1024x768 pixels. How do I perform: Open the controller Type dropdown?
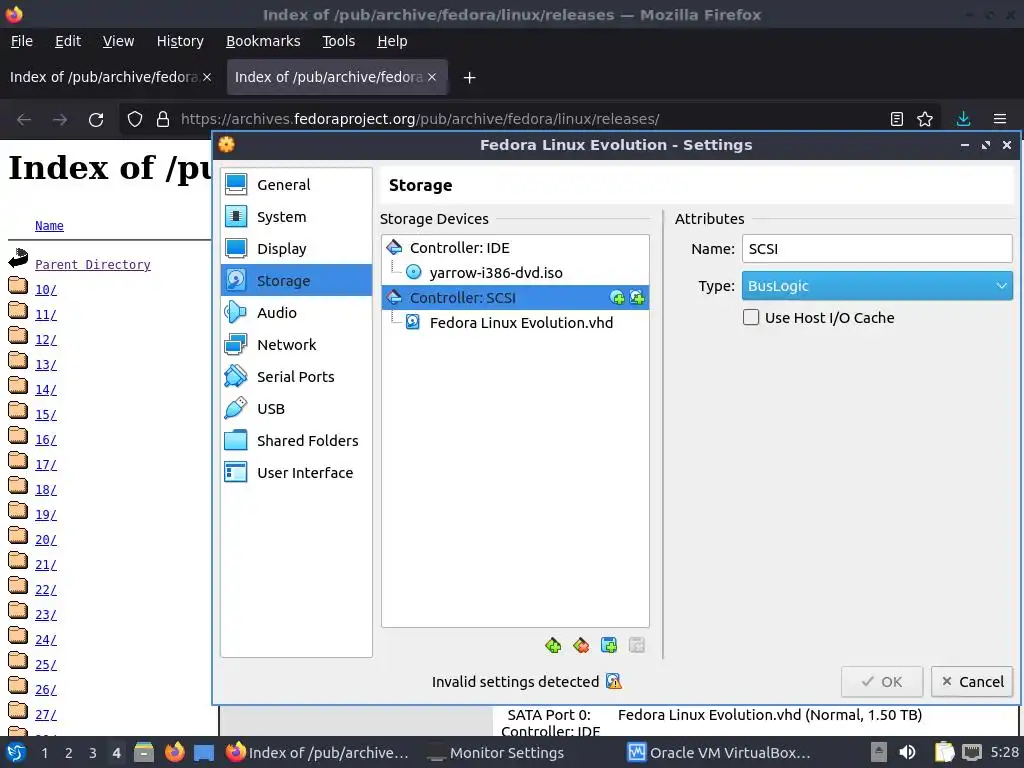(877, 286)
